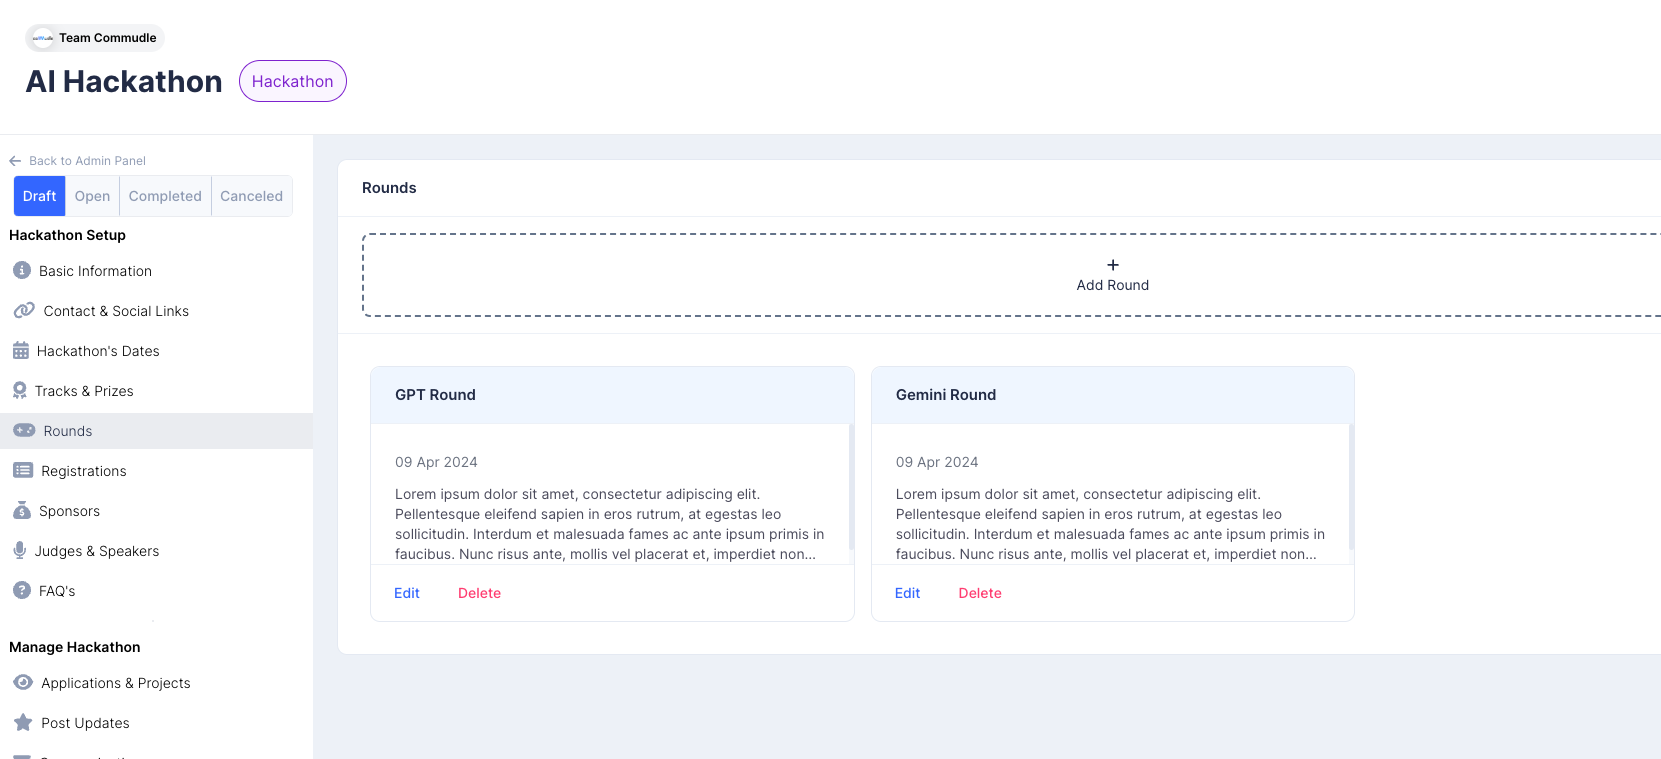Edit the GPT Round
Viewport: 1661px width, 759px height.
407,593
